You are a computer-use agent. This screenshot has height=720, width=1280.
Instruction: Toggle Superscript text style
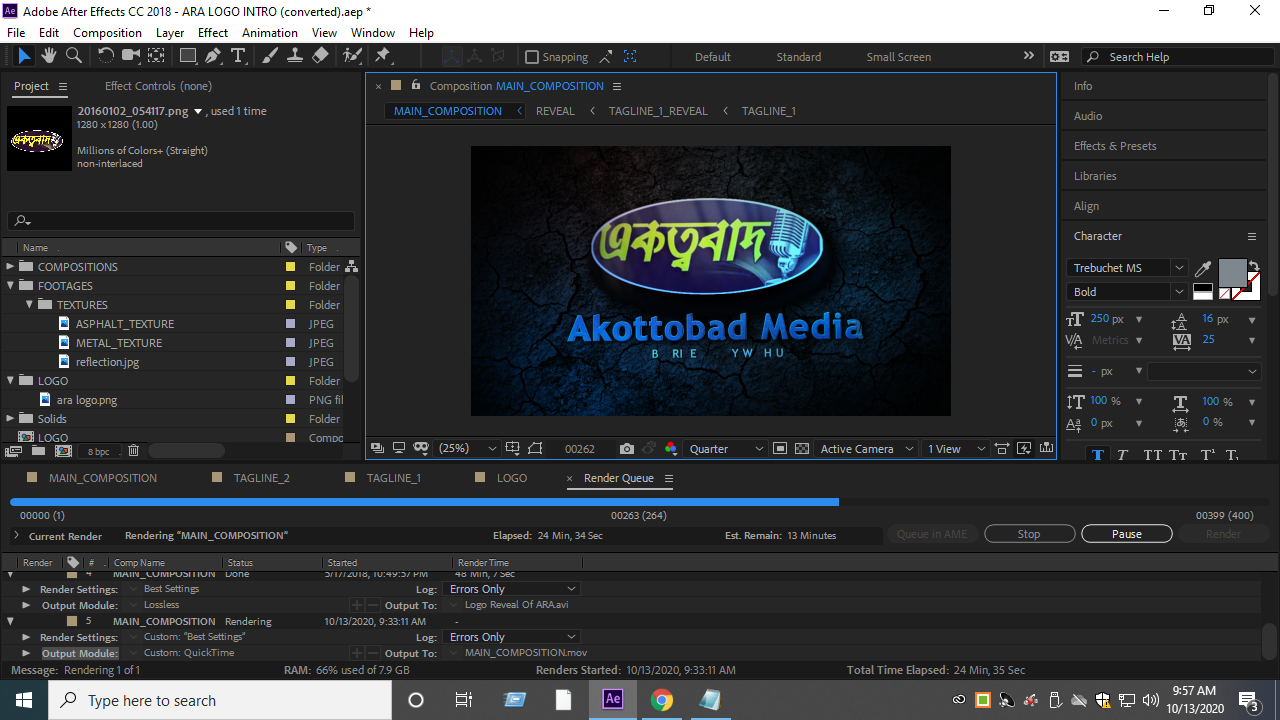[x=1207, y=456]
